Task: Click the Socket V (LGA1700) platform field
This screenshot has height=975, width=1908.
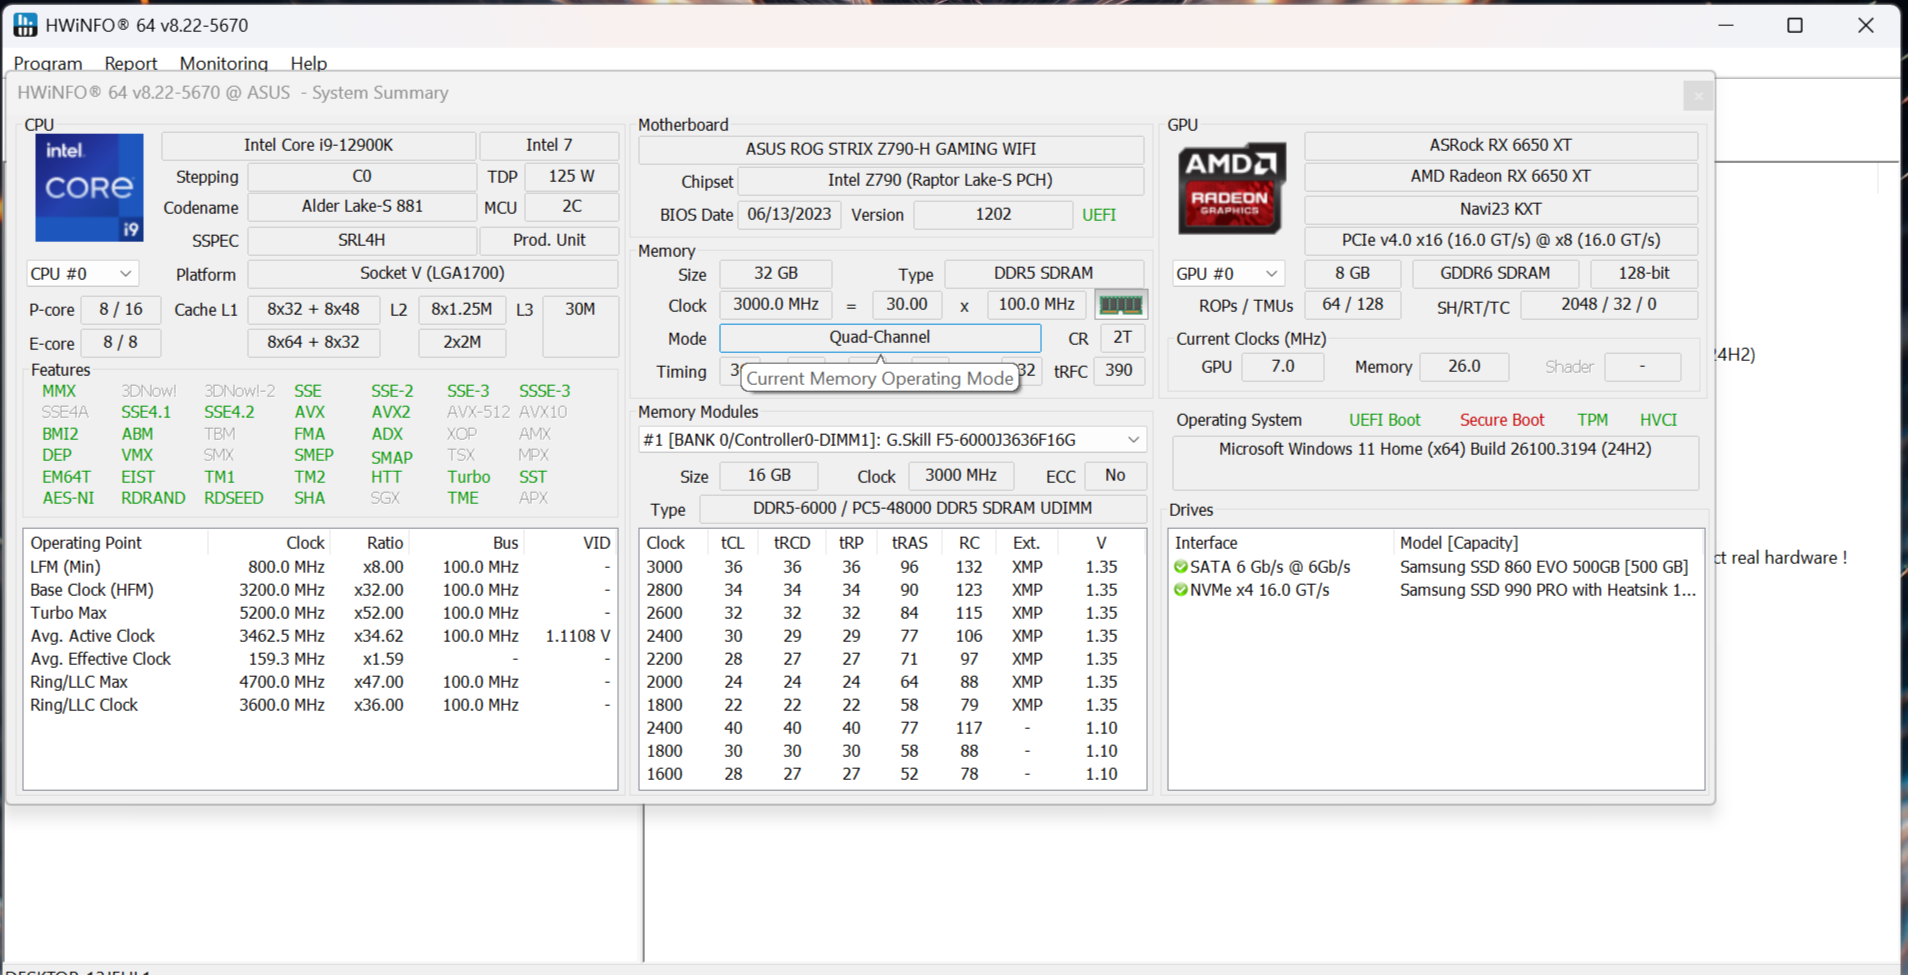Action: click(432, 274)
